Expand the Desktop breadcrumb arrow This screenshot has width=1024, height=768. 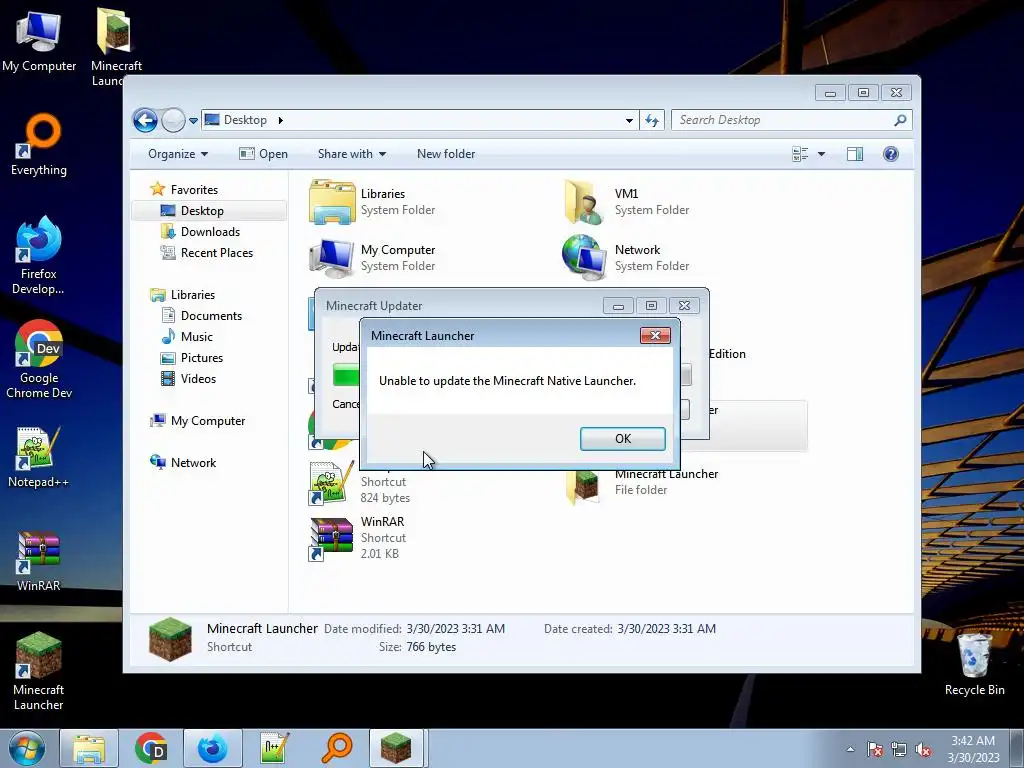pos(281,120)
